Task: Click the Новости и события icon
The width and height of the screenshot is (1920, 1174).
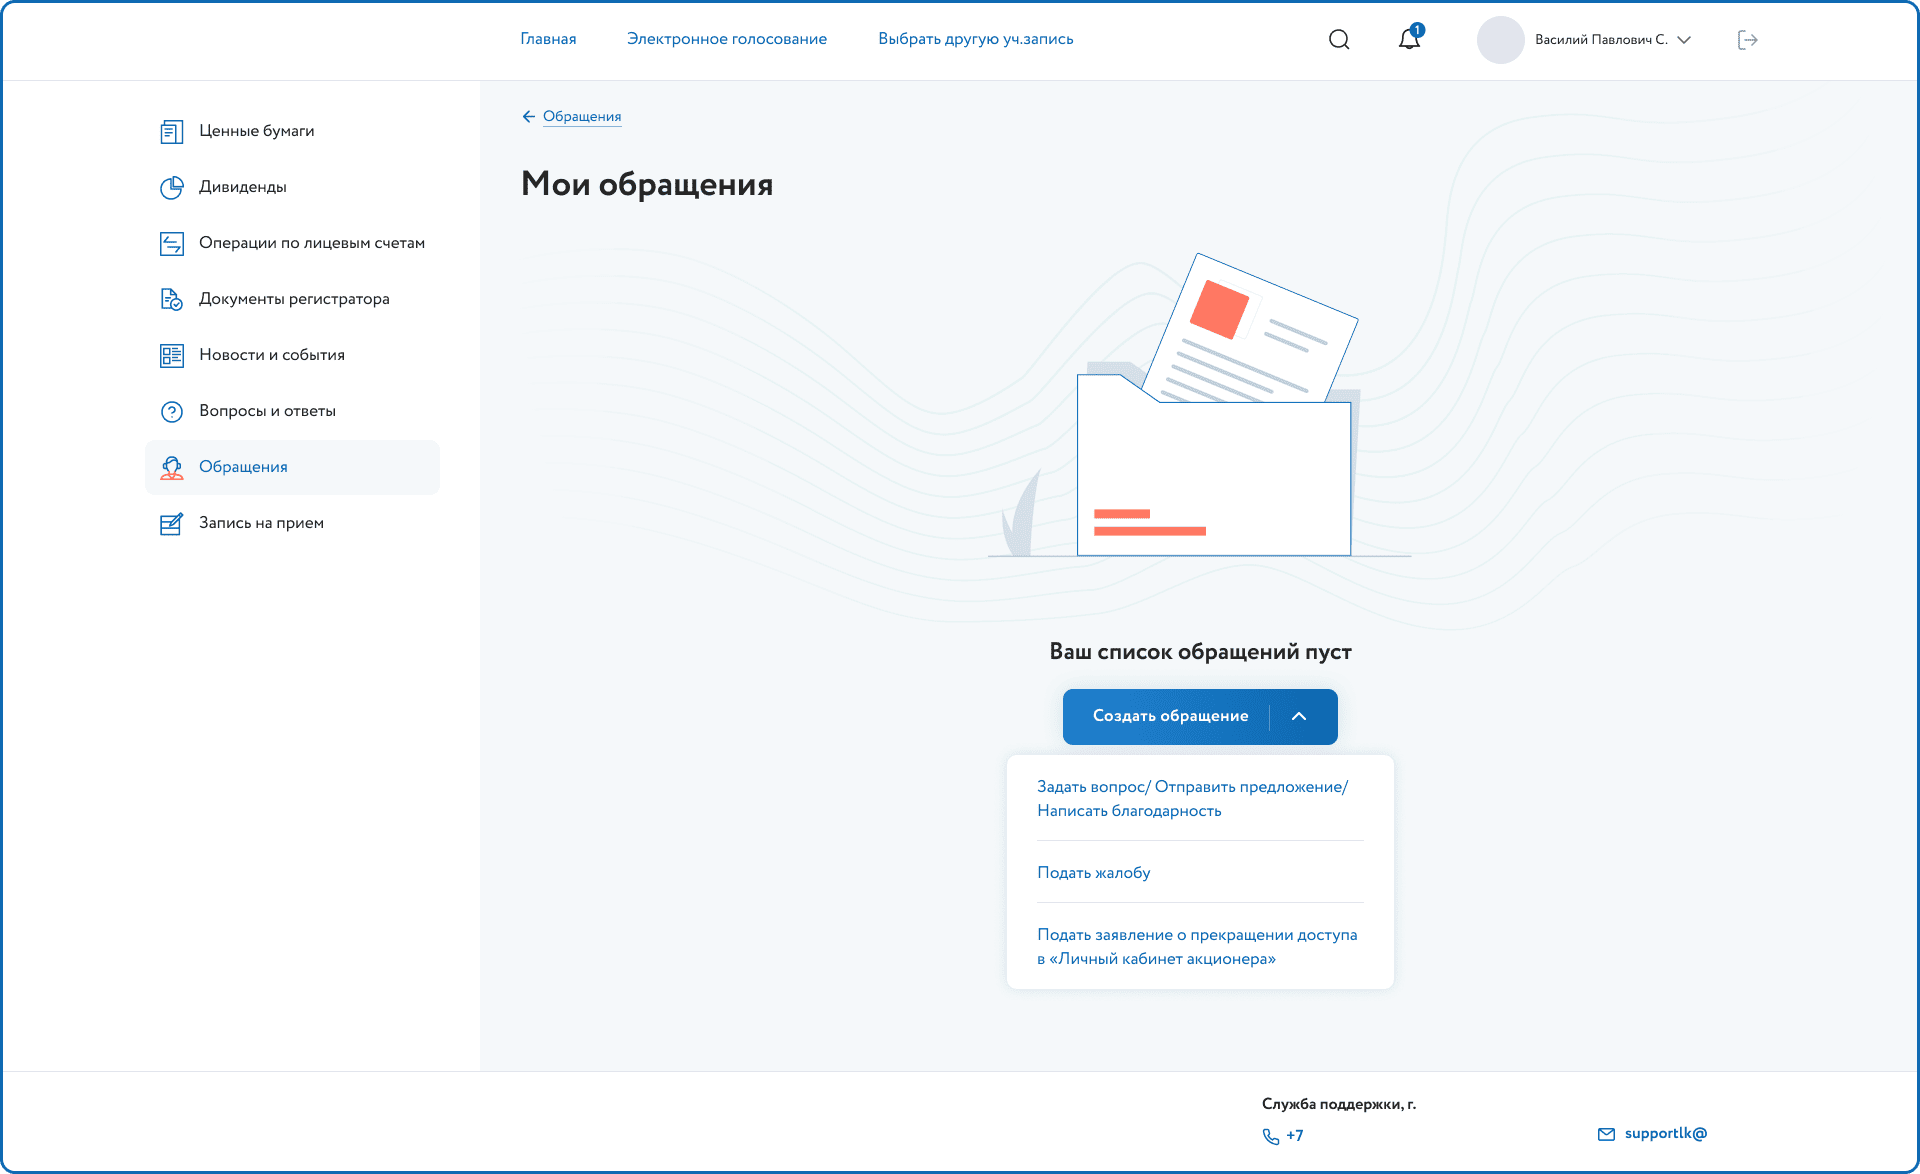Action: pos(172,355)
